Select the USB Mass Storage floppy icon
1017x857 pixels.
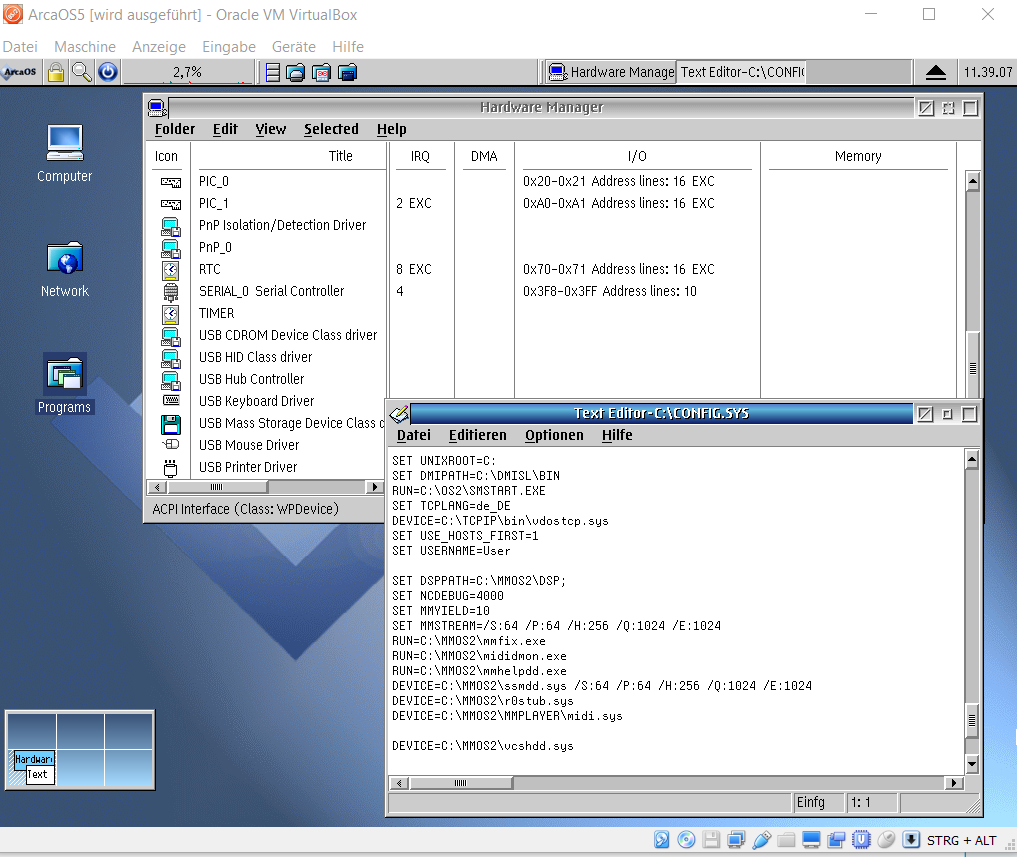pos(171,424)
